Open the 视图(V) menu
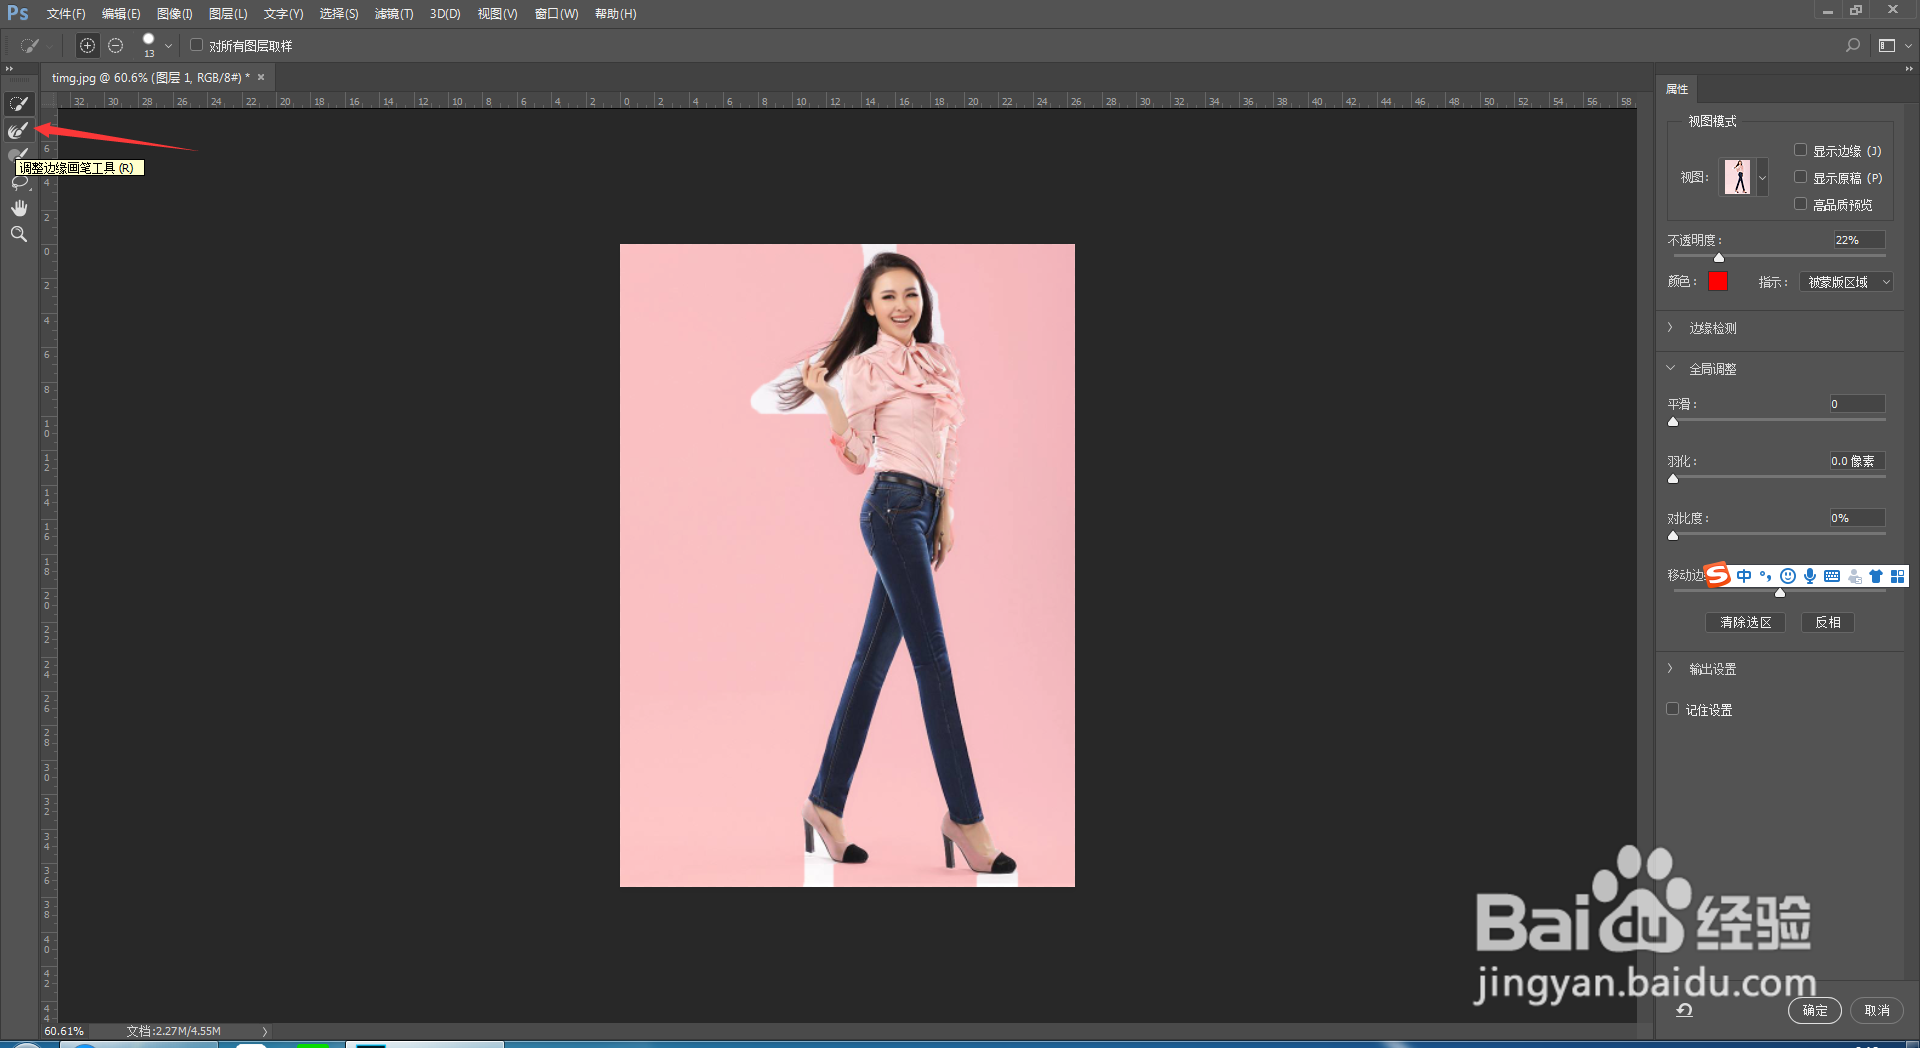1920x1048 pixels. pyautogui.click(x=497, y=14)
